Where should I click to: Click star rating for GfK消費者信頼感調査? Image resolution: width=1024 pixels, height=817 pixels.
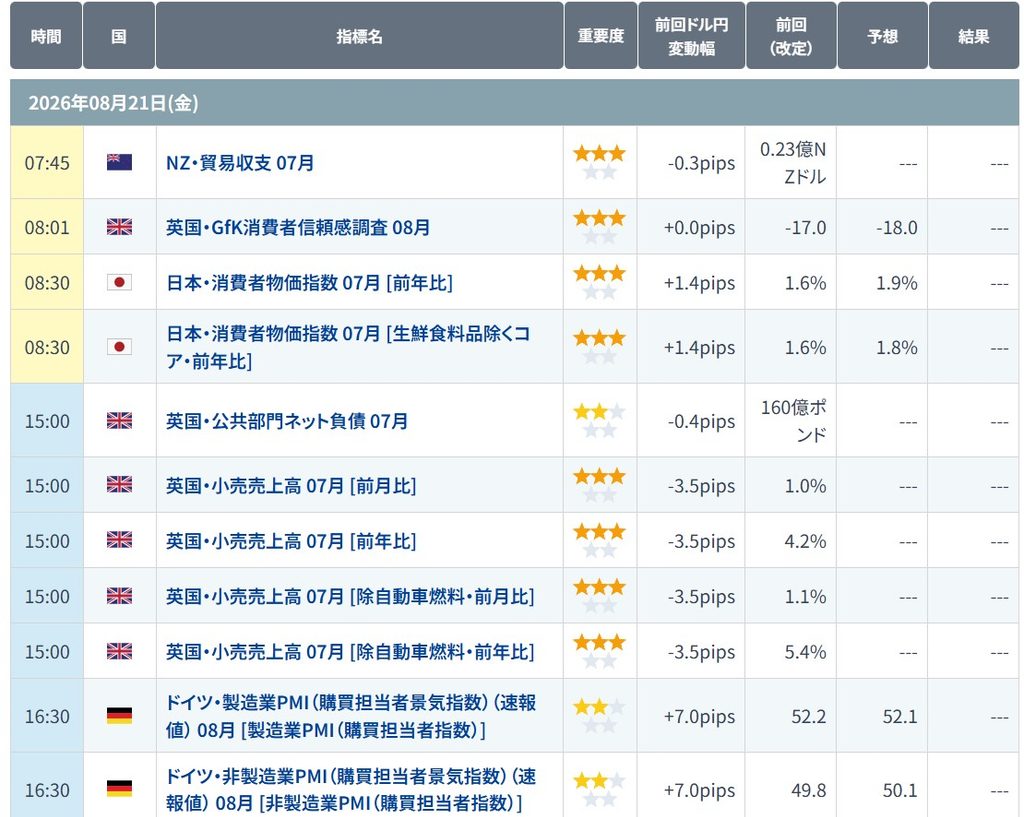600,227
